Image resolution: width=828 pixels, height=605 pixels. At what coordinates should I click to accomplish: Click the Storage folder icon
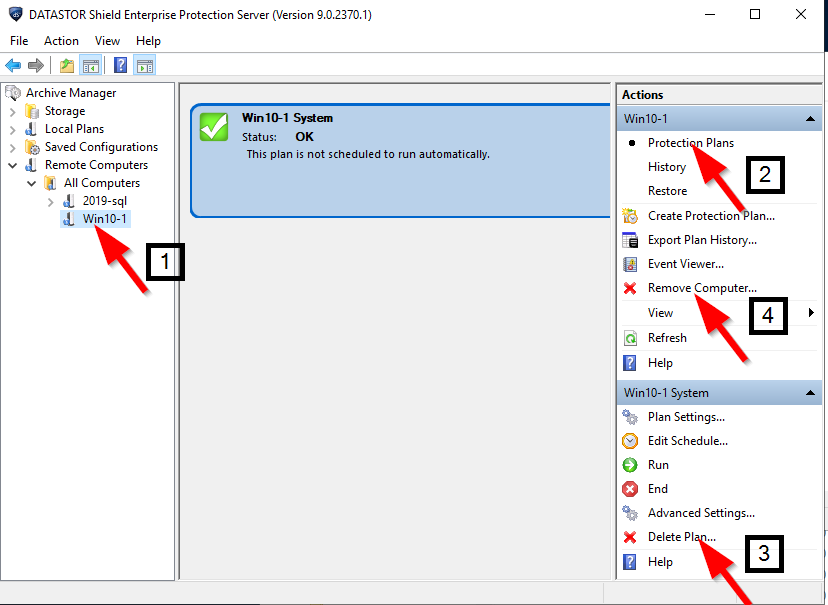click(32, 111)
